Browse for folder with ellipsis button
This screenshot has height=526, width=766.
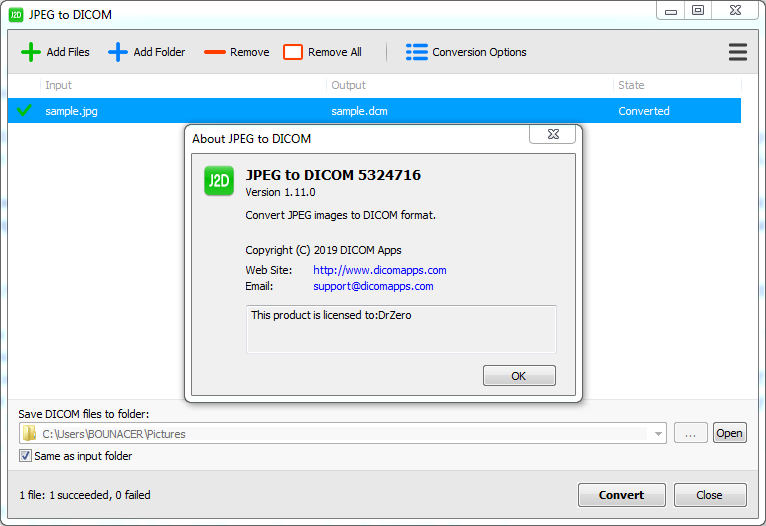pyautogui.click(x=690, y=433)
